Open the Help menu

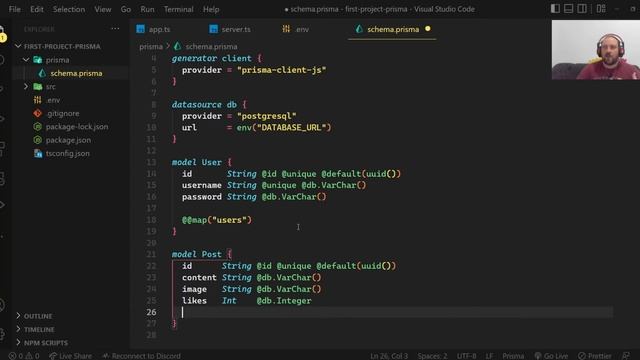point(211,9)
